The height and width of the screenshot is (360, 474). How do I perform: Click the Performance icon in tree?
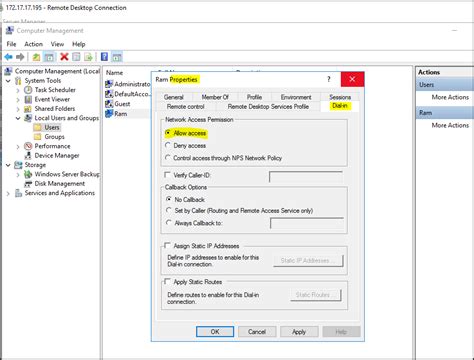point(28,146)
